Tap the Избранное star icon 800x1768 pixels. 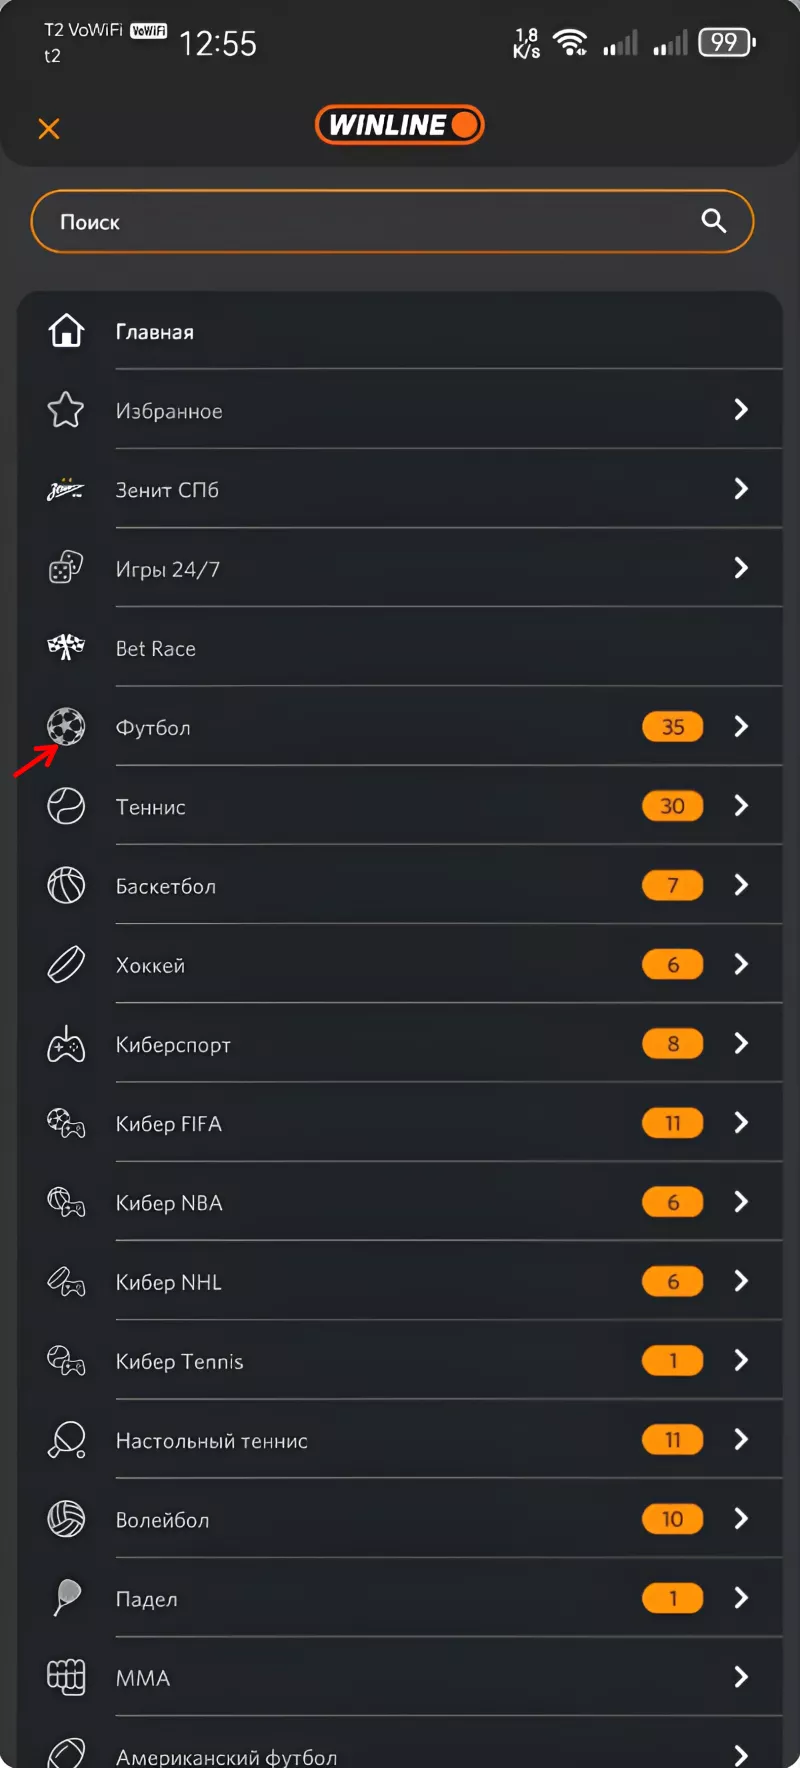(66, 410)
